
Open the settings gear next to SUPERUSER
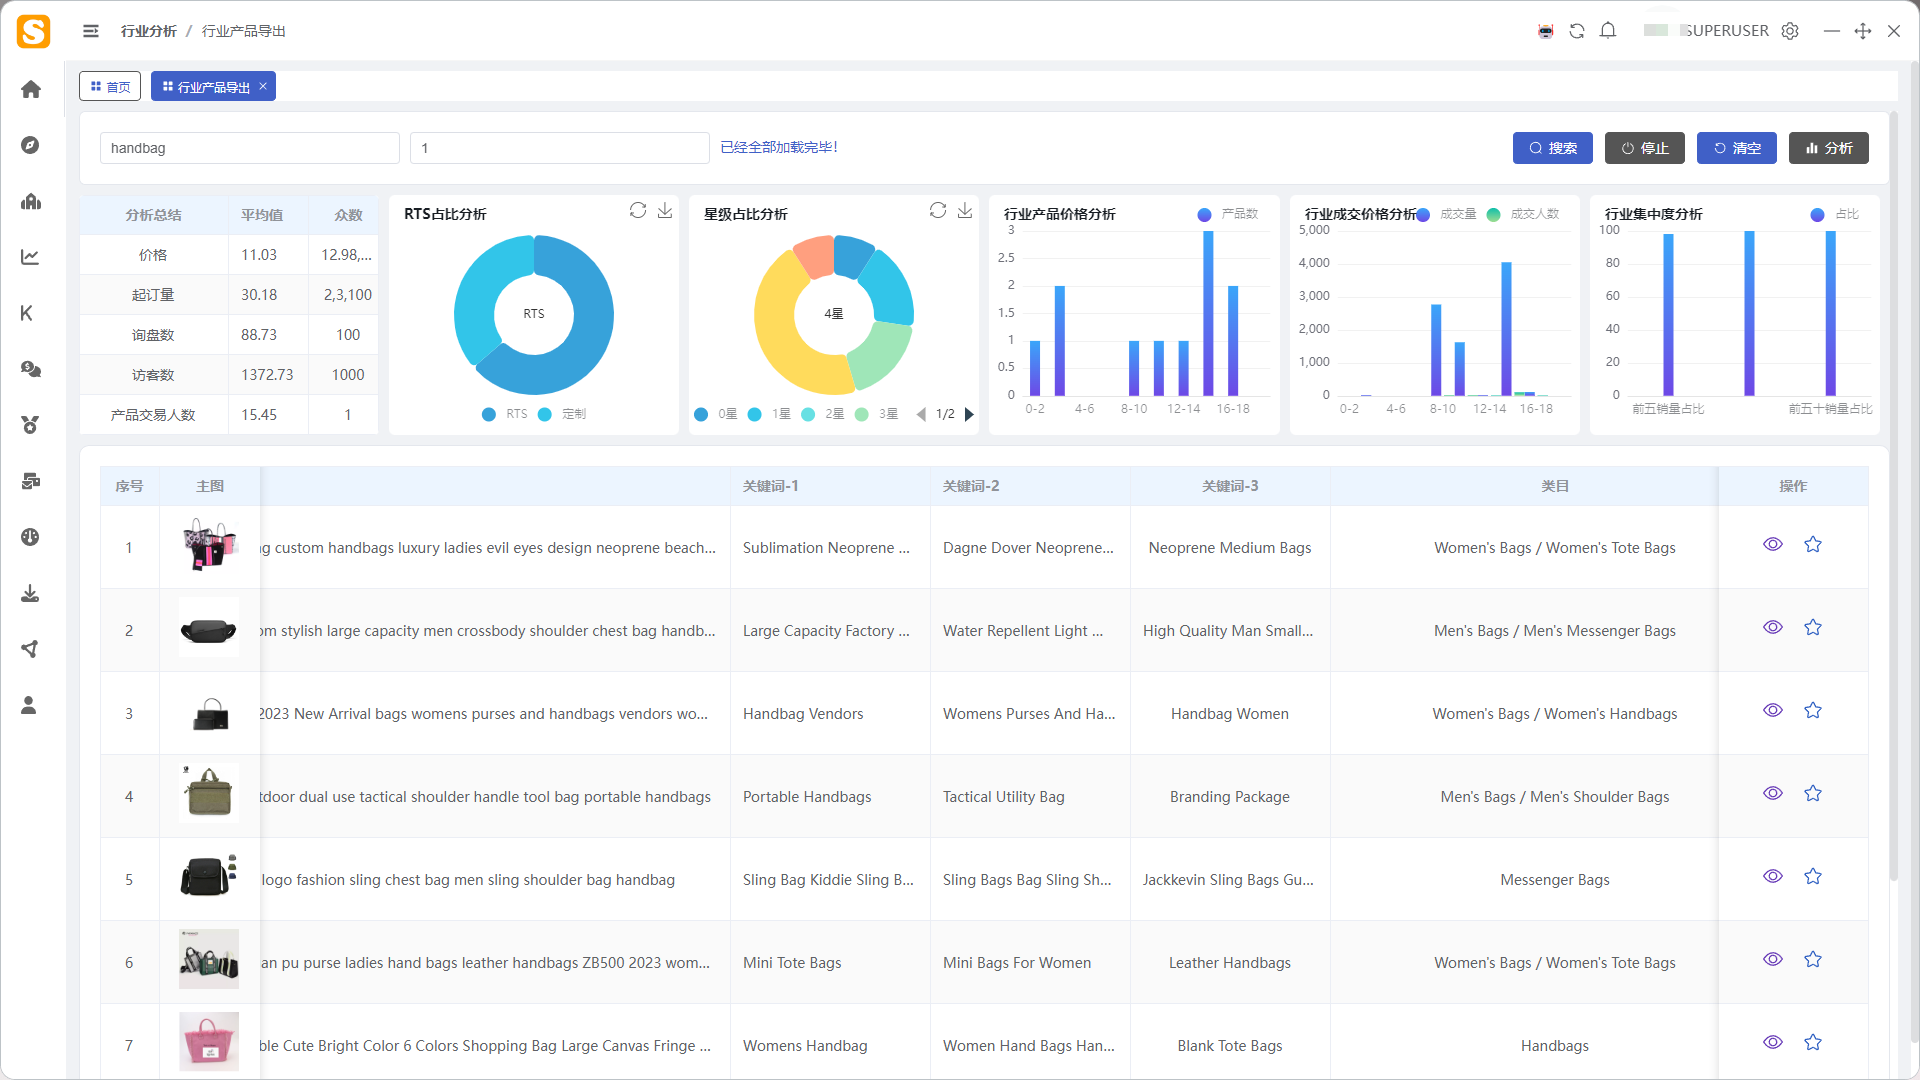coord(1790,31)
